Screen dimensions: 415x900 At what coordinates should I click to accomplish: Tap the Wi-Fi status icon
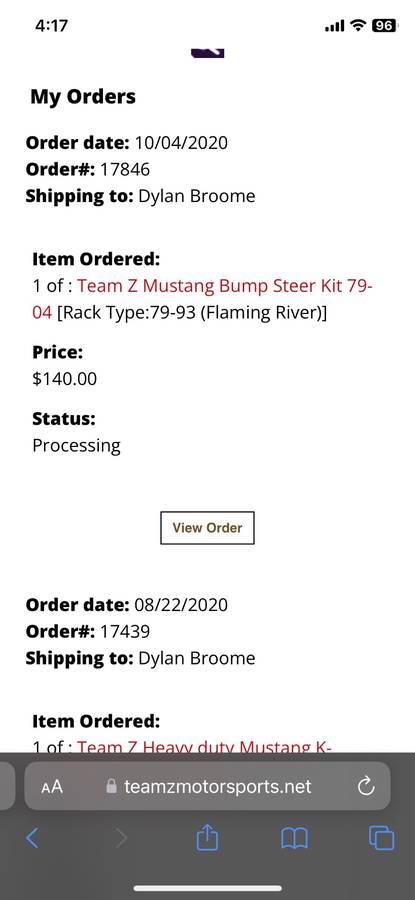358,25
